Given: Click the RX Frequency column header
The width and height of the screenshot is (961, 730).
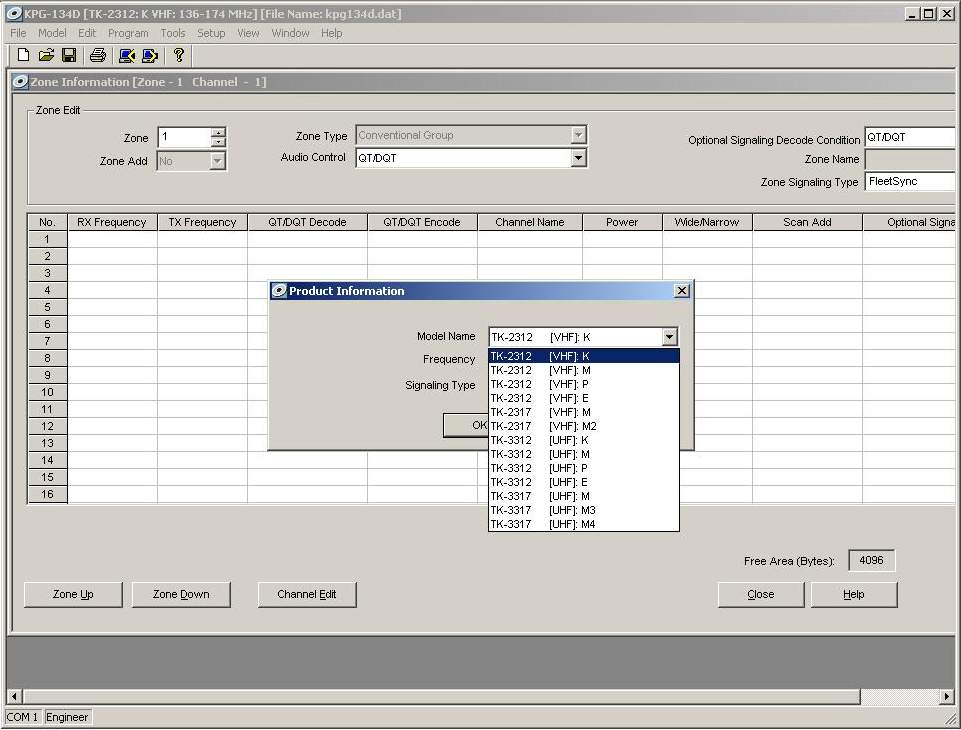Looking at the screenshot, I should pyautogui.click(x=112, y=222).
